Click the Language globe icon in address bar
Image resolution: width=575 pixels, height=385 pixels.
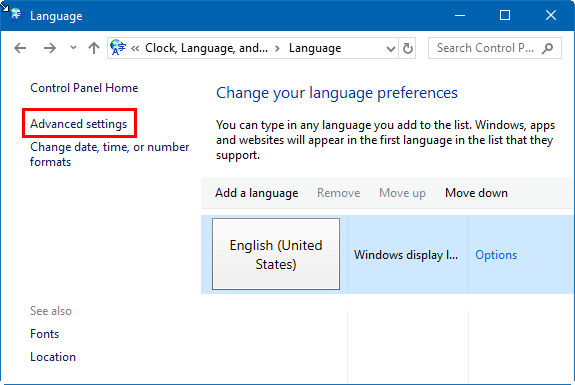tap(118, 48)
